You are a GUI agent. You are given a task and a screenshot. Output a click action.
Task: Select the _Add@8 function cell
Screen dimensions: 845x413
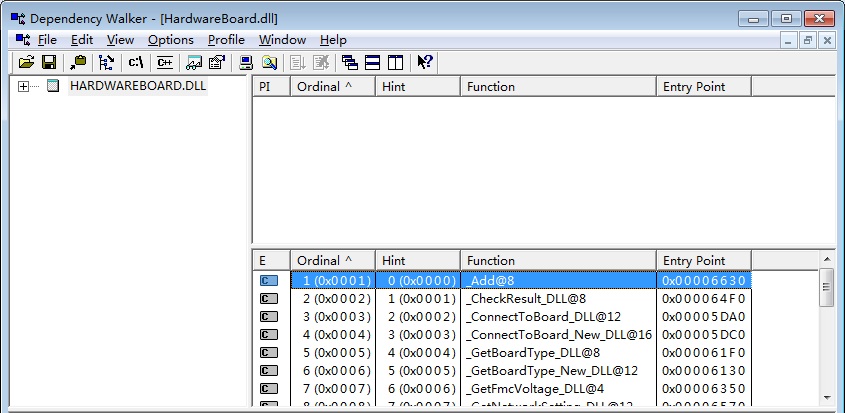[559, 280]
